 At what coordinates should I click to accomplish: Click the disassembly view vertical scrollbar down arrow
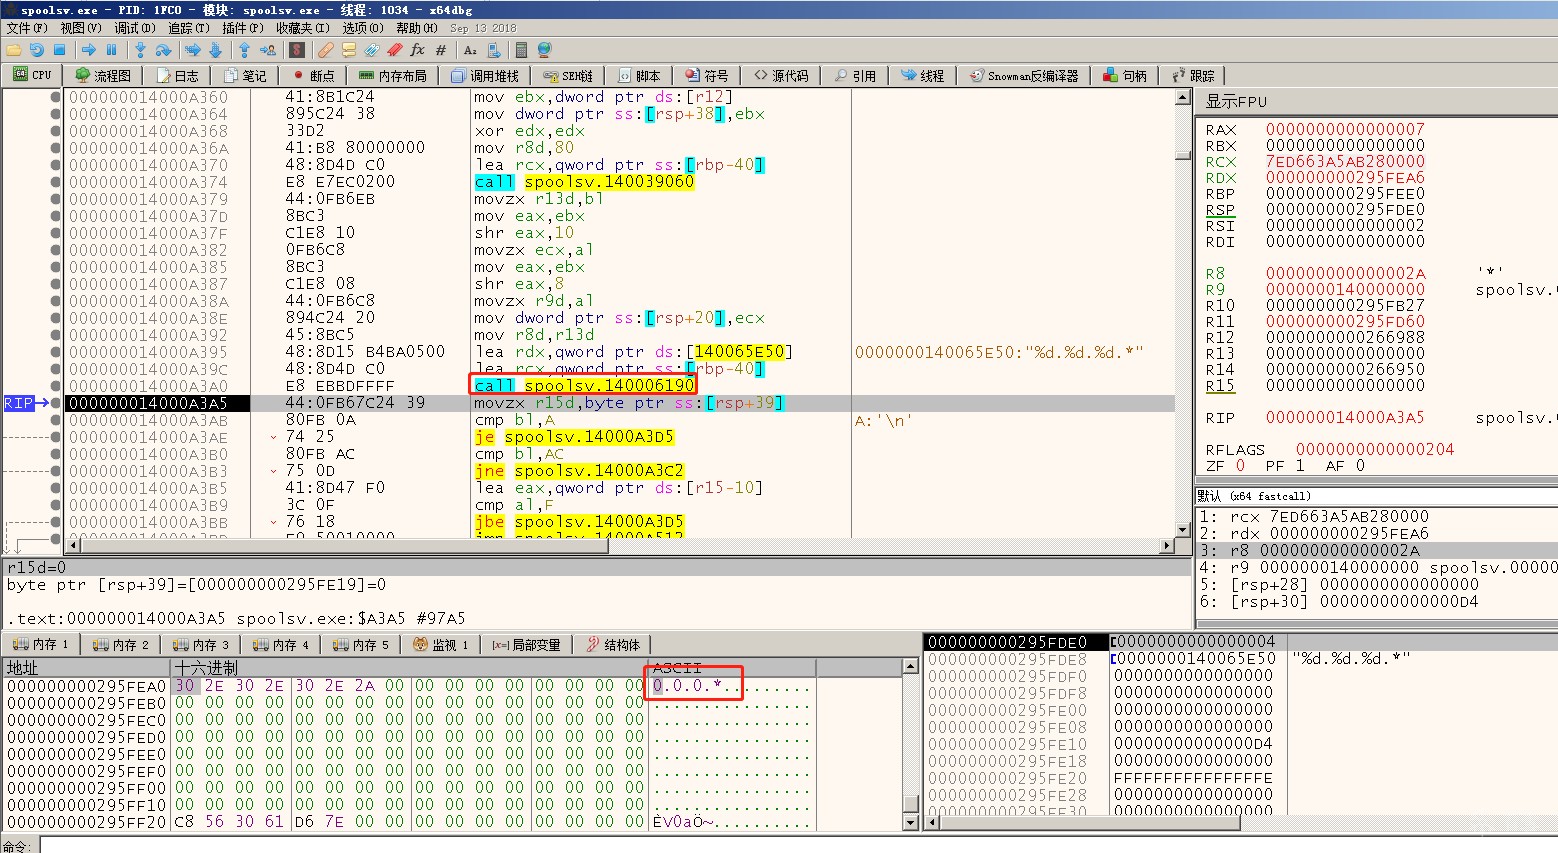pos(1182,530)
